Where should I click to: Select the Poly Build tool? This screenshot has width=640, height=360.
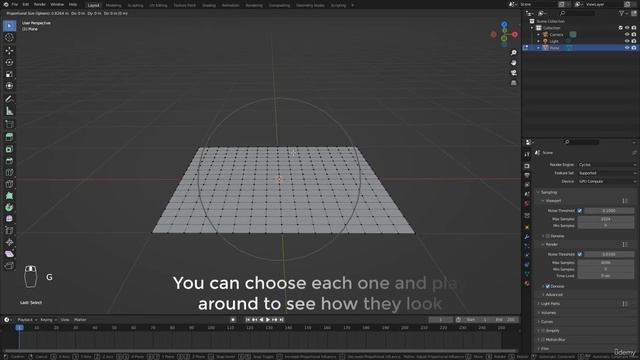9,196
